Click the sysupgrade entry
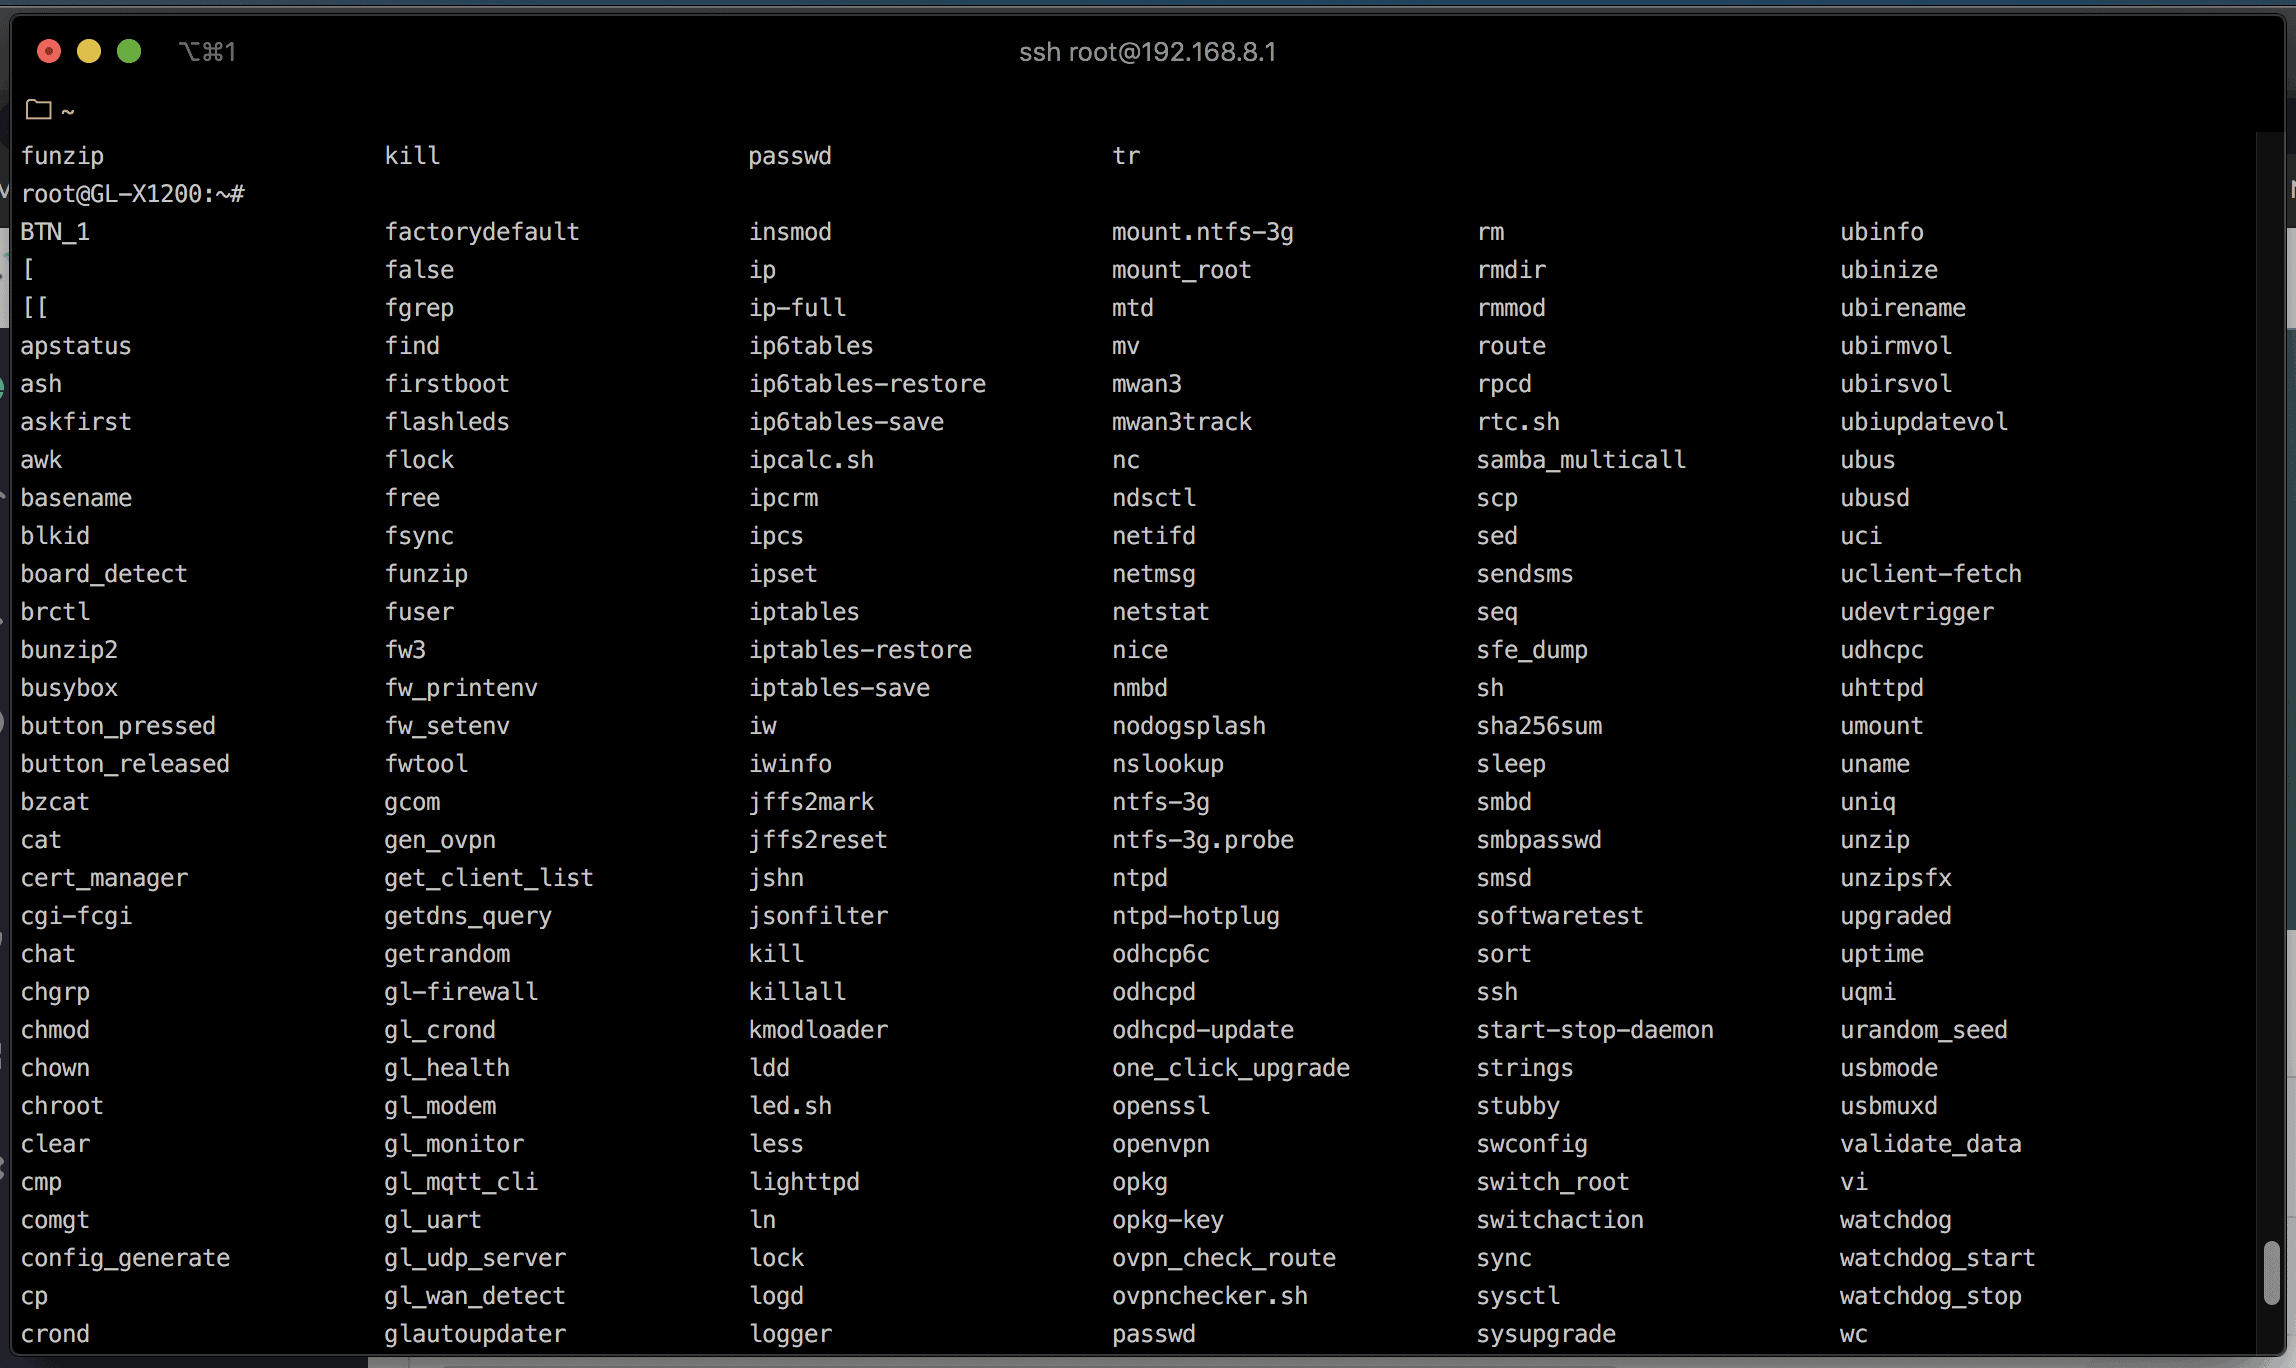The width and height of the screenshot is (2296, 1368). coord(1545,1334)
